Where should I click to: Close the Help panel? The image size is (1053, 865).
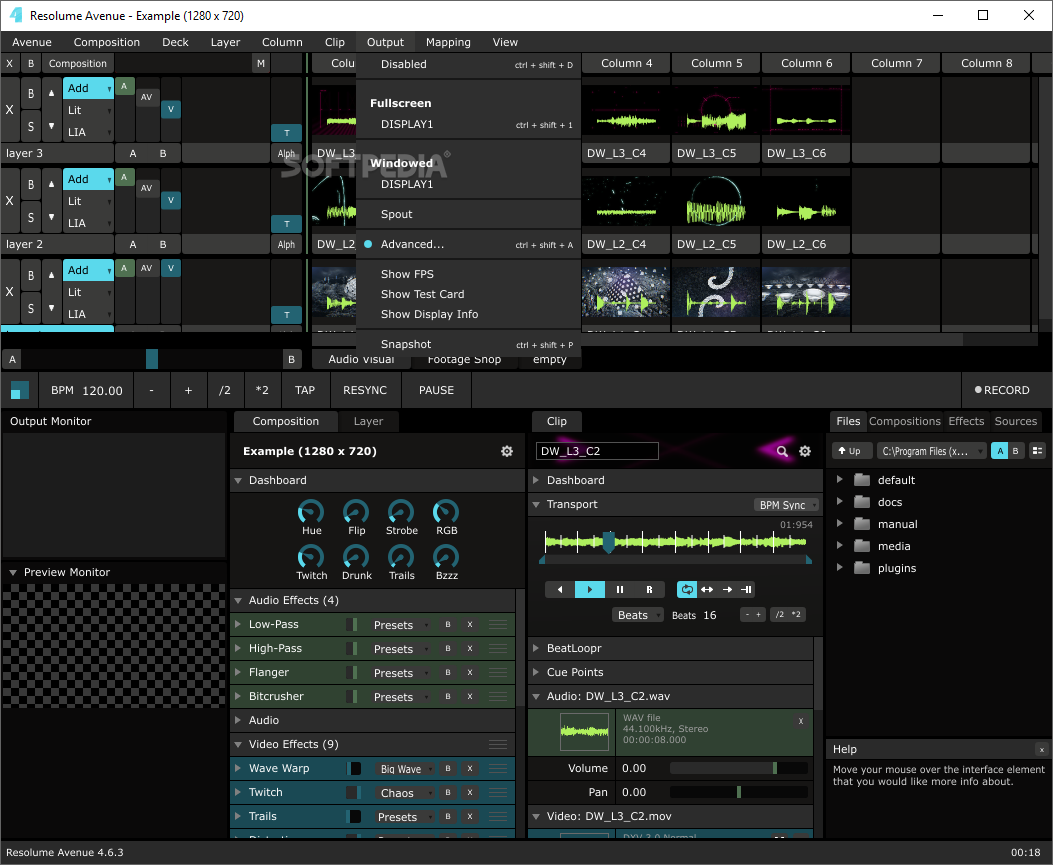[x=1042, y=749]
